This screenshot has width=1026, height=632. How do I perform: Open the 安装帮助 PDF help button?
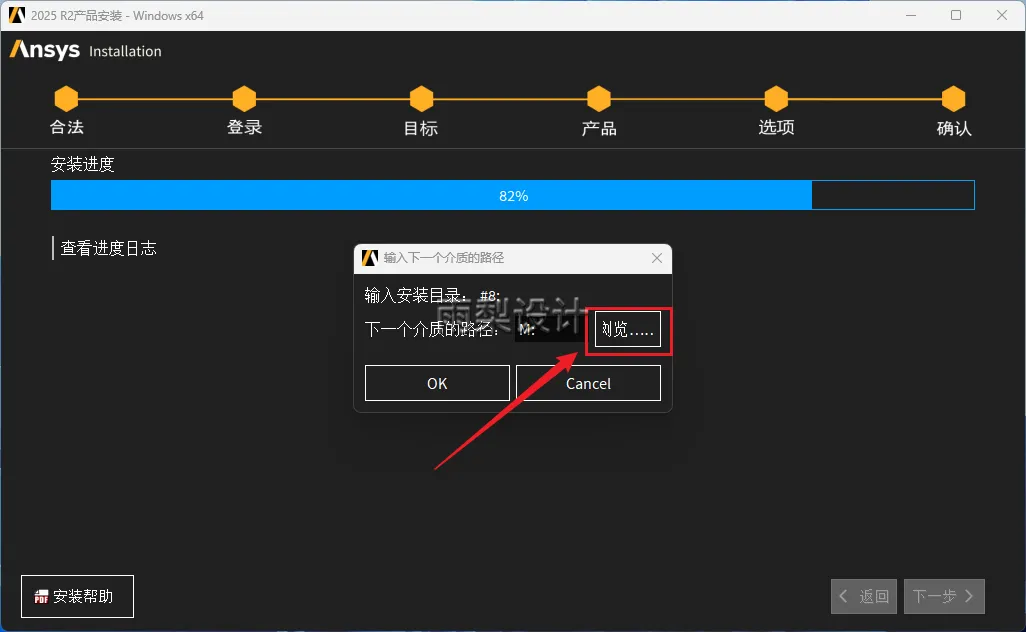coord(77,596)
